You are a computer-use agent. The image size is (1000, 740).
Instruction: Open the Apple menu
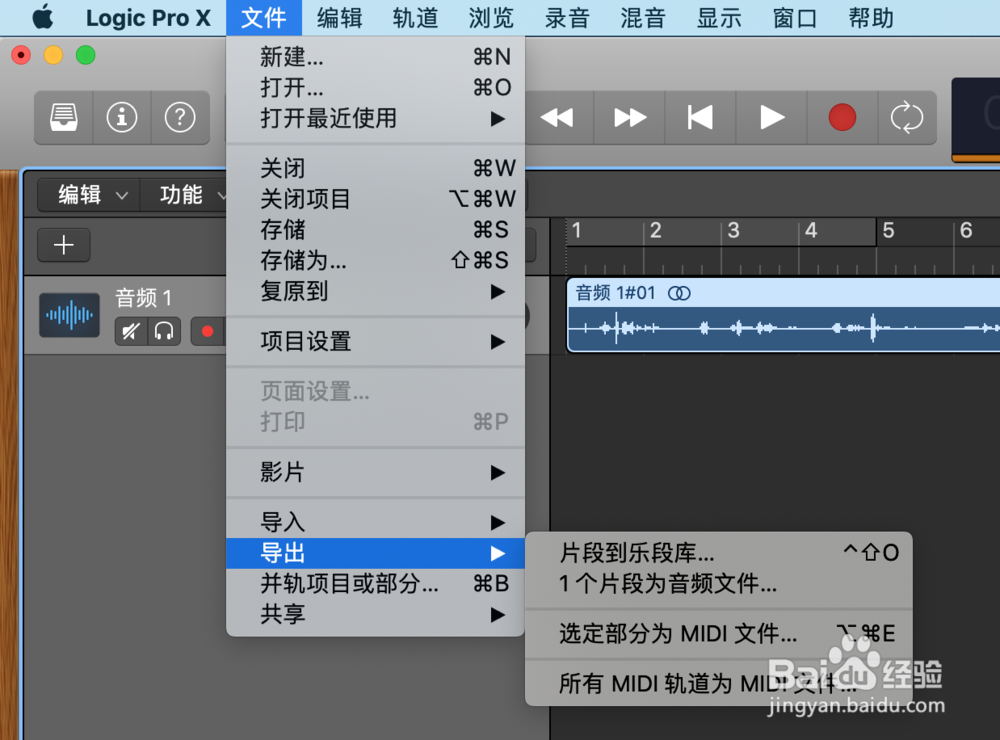43,17
